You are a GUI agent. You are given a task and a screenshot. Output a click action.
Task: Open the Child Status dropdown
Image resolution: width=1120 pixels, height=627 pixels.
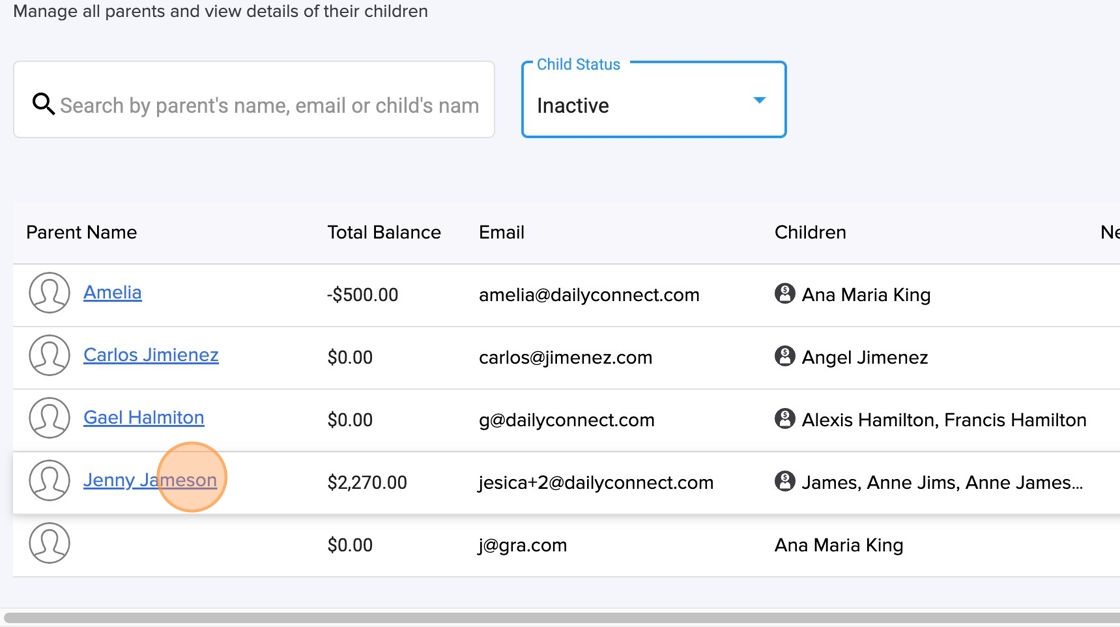[x=640, y=105]
